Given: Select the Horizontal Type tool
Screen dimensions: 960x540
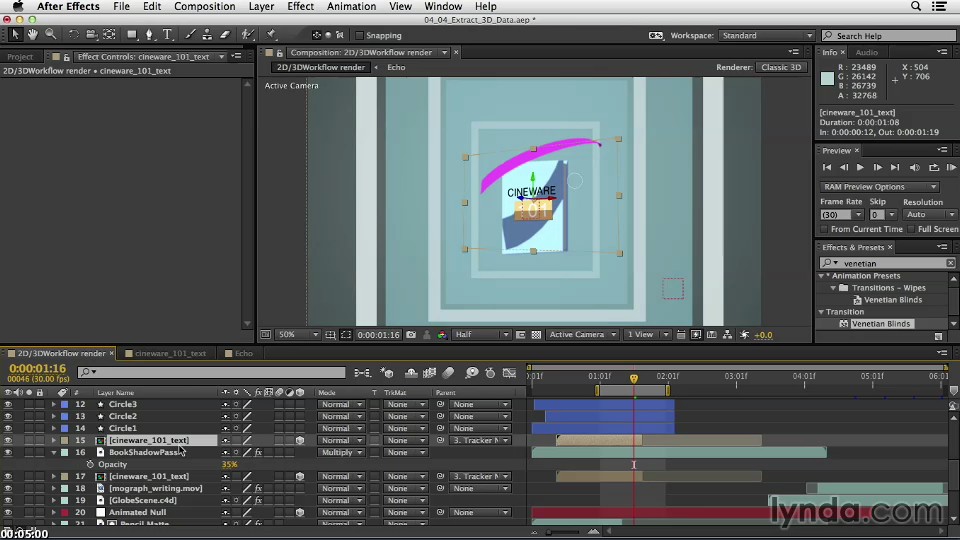Looking at the screenshot, I should coord(167,35).
